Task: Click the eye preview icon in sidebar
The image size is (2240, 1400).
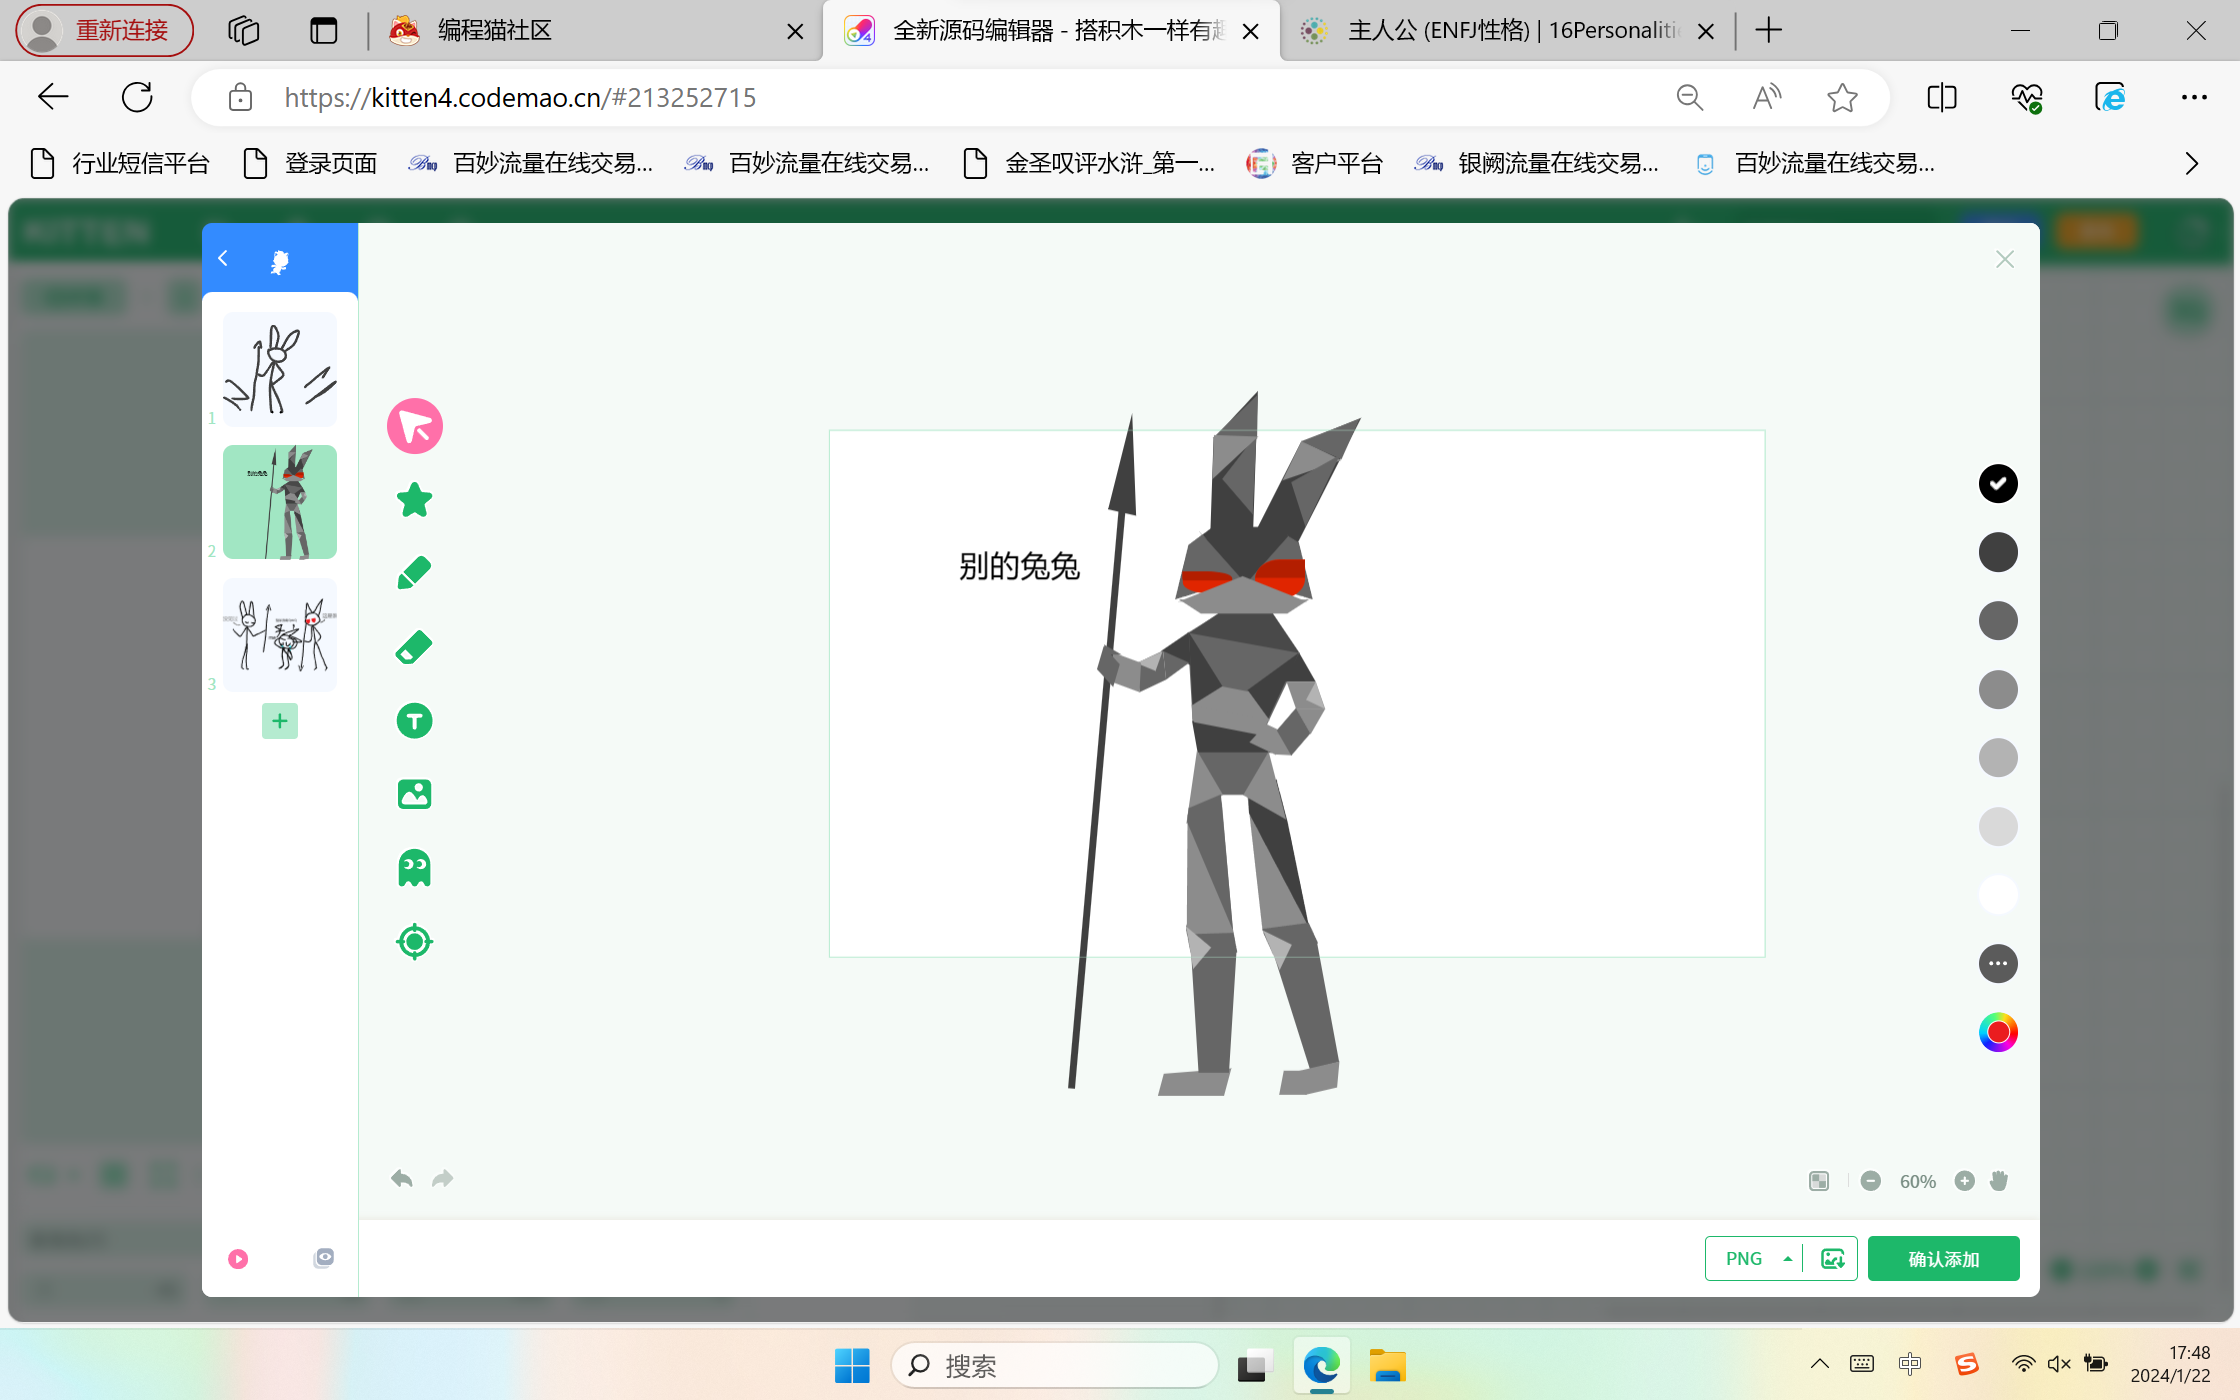Action: [323, 1258]
